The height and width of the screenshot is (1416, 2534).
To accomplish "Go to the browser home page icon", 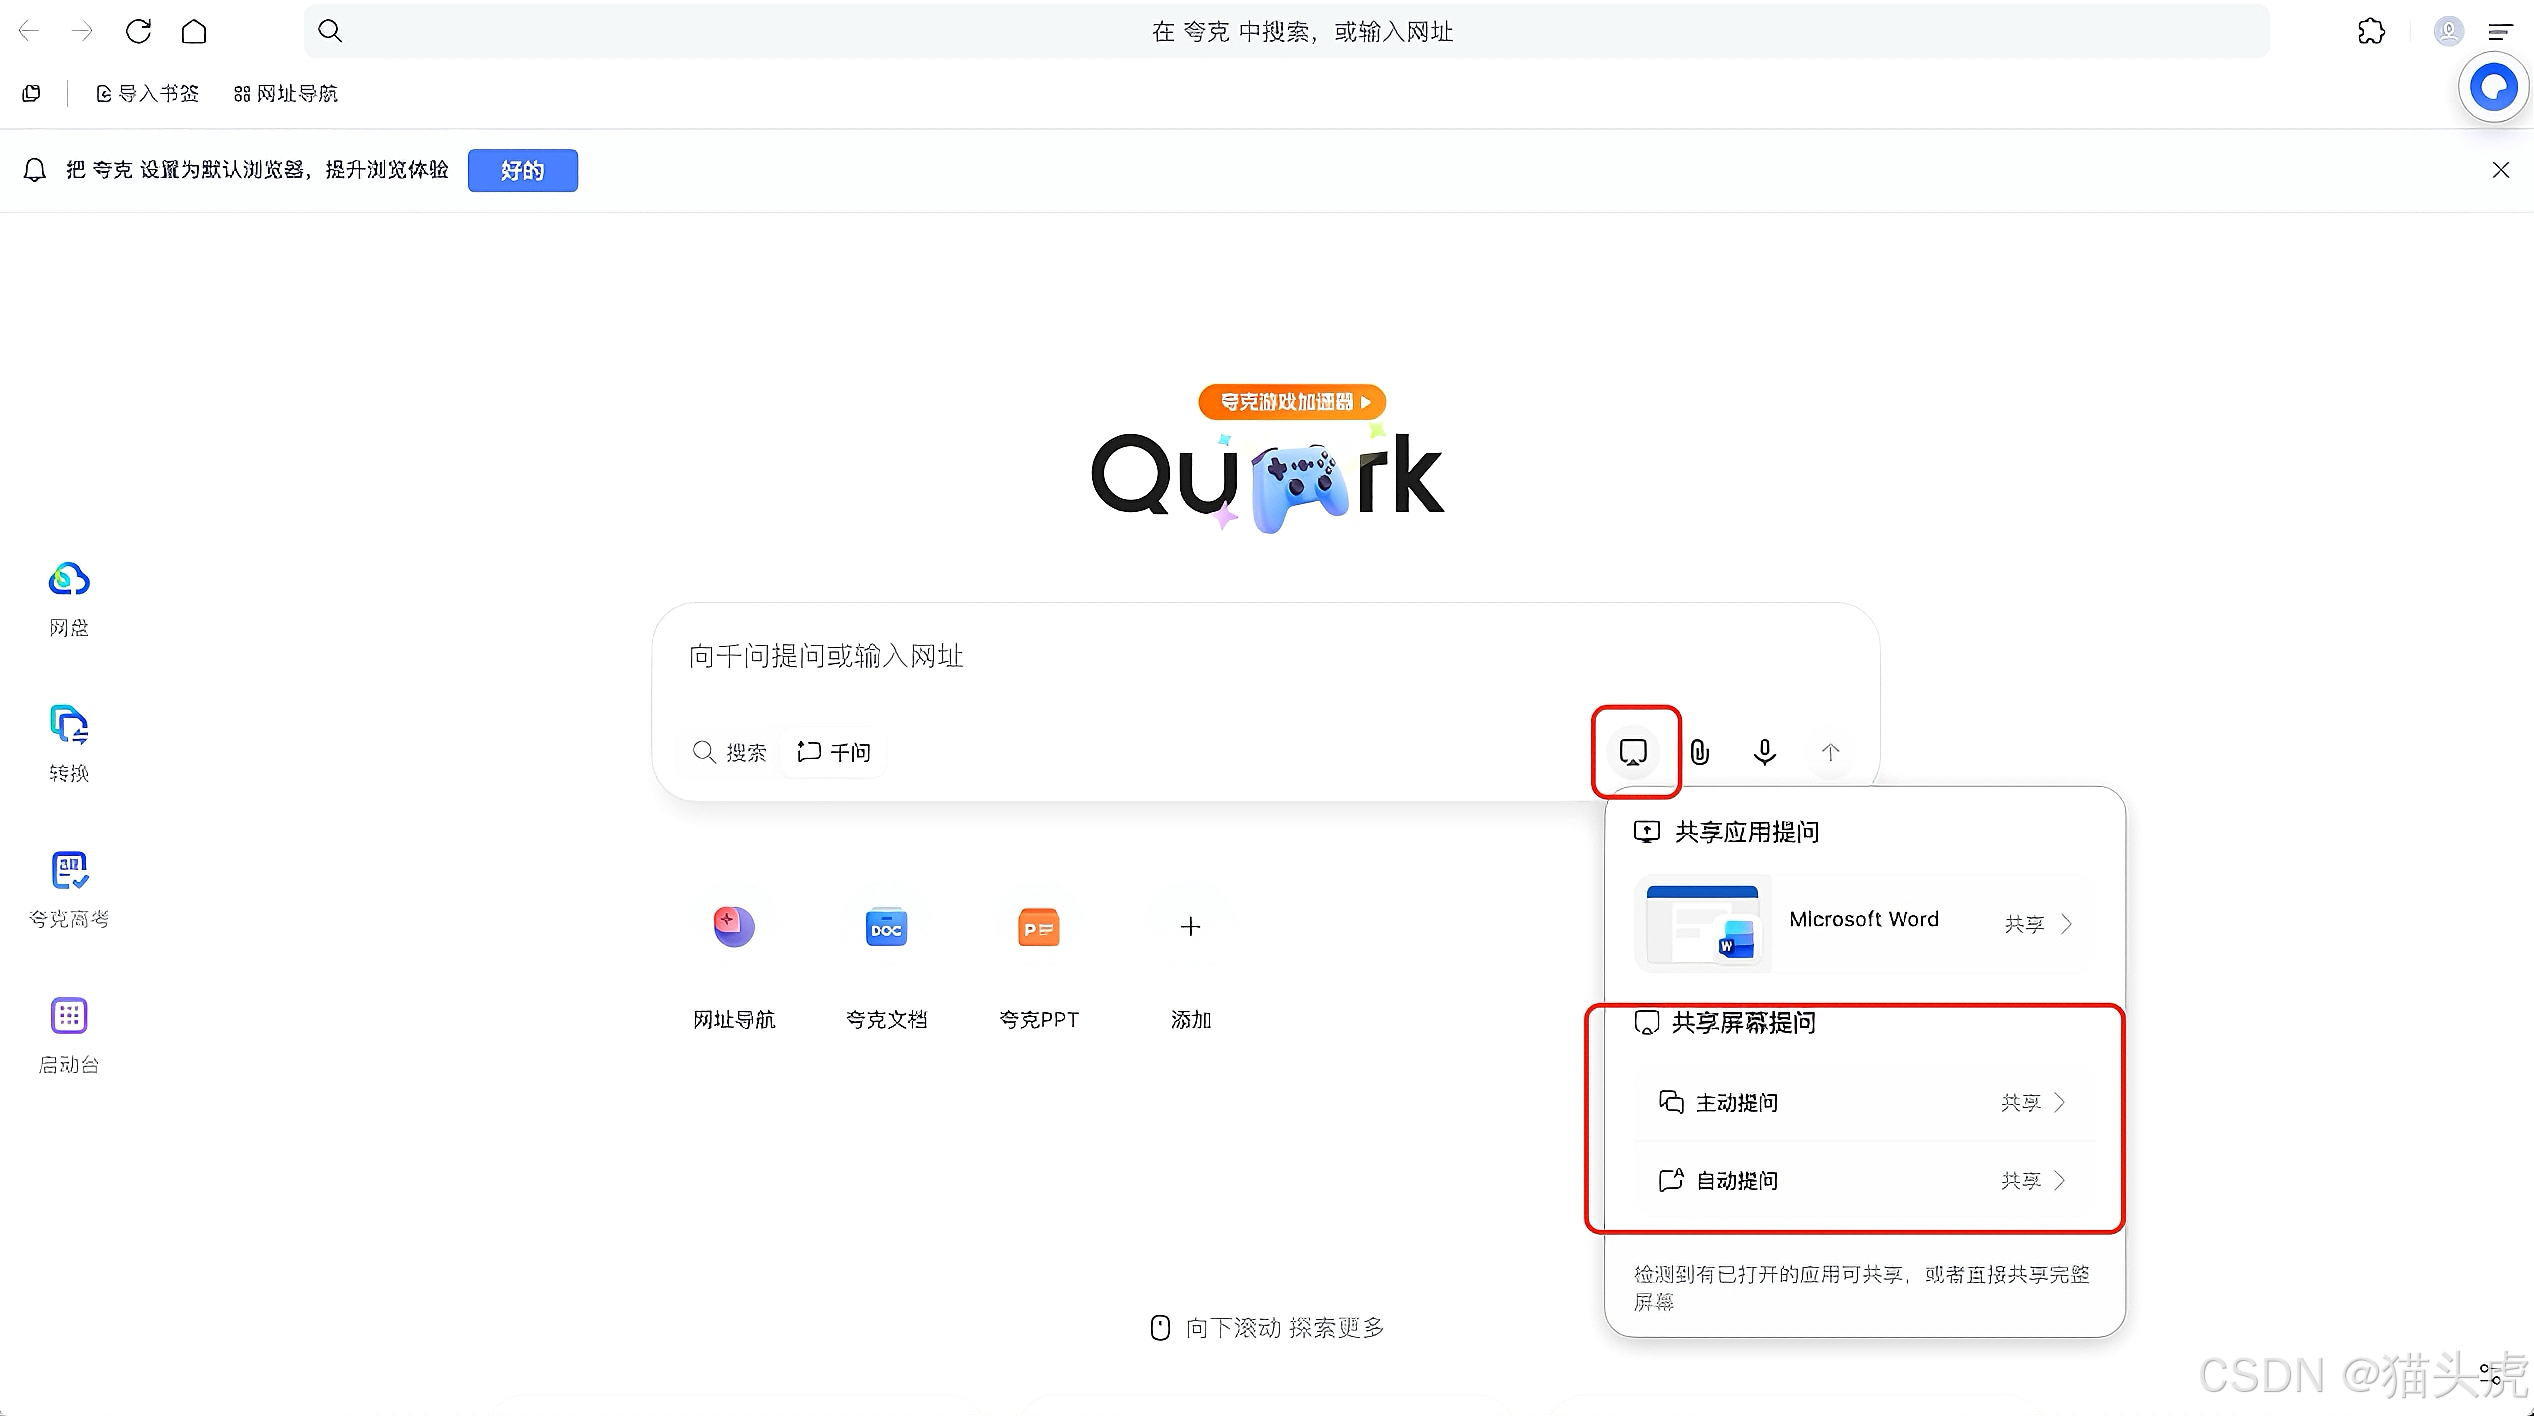I will coord(194,31).
